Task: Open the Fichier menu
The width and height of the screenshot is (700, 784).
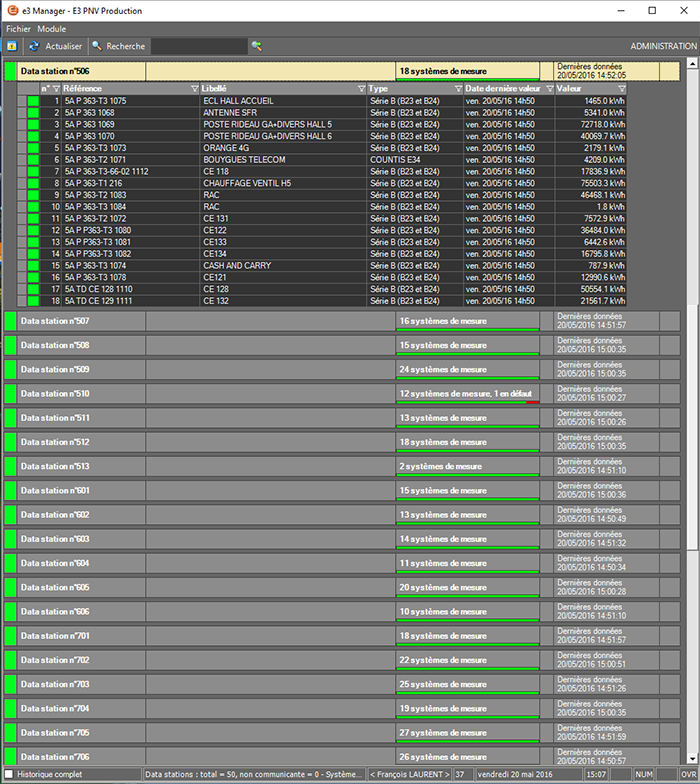Action: click(x=19, y=29)
